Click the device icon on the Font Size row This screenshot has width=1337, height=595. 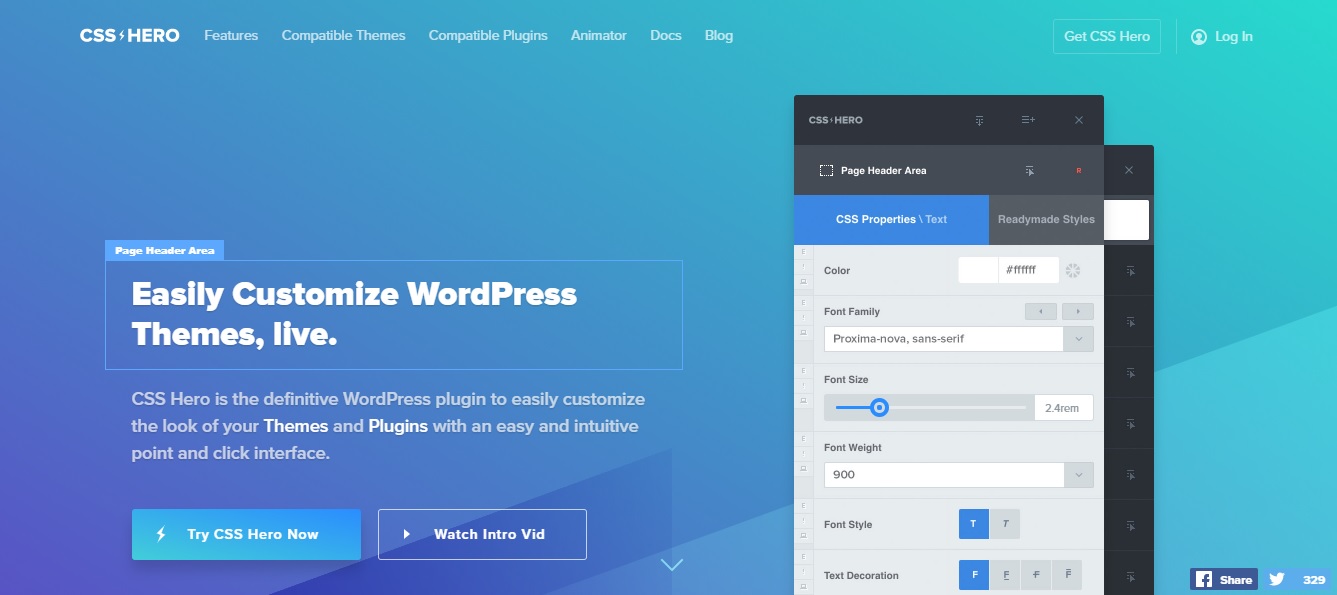click(x=802, y=401)
